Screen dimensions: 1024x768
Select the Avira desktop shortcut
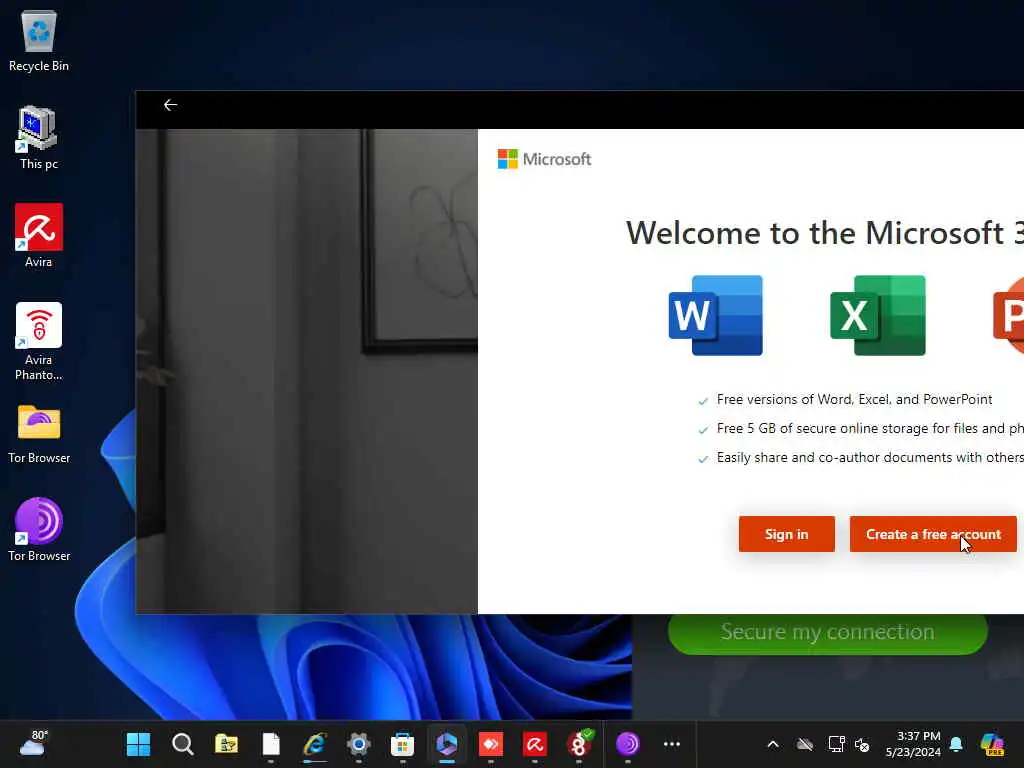39,236
